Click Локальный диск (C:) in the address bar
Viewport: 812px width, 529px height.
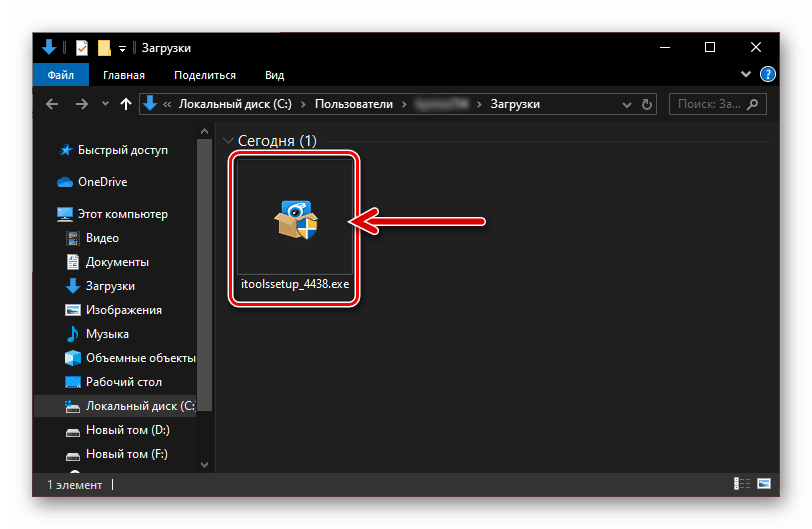click(235, 104)
